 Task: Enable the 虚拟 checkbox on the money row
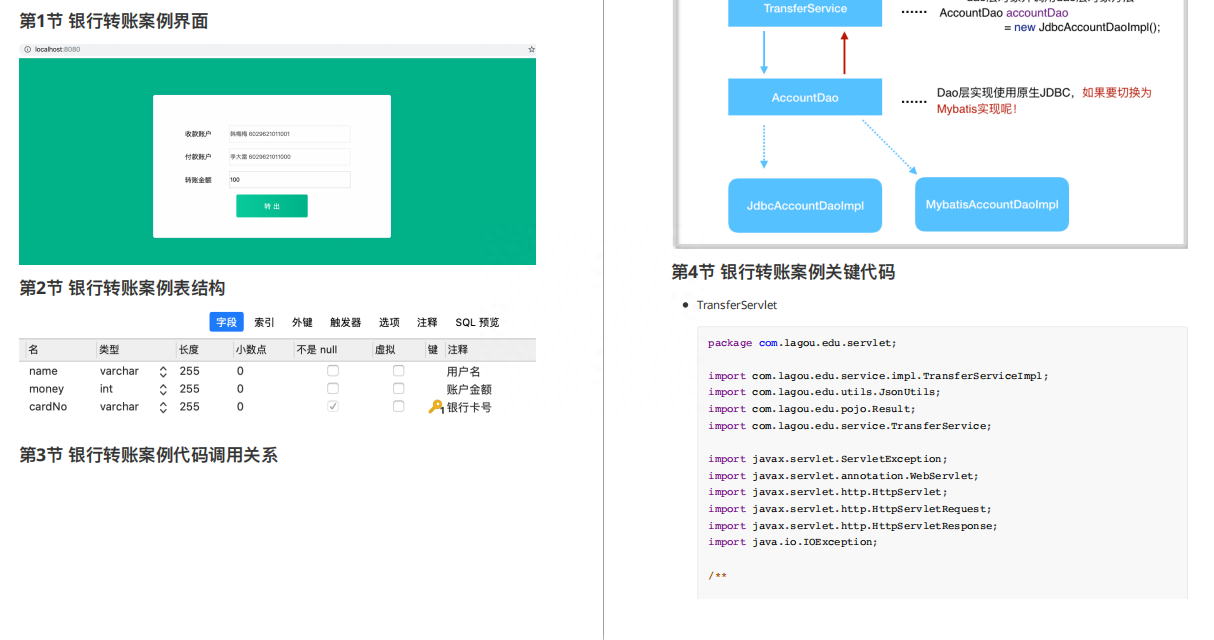398,388
